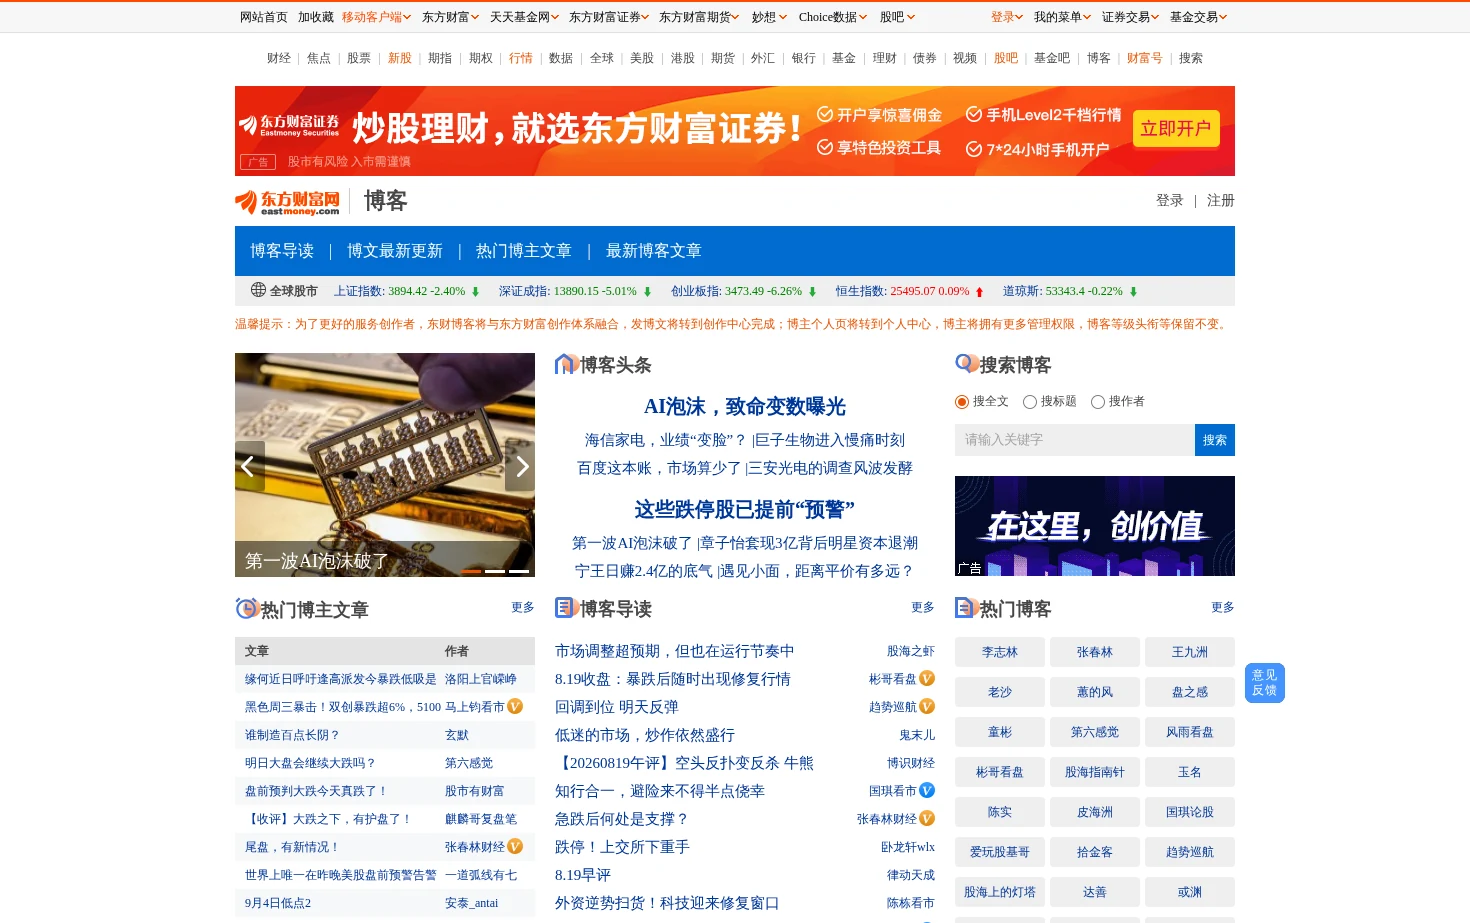Open headline 这些跌停股已提前“预警”
Screen dimensions: 1470x923
pyautogui.click(x=745, y=509)
